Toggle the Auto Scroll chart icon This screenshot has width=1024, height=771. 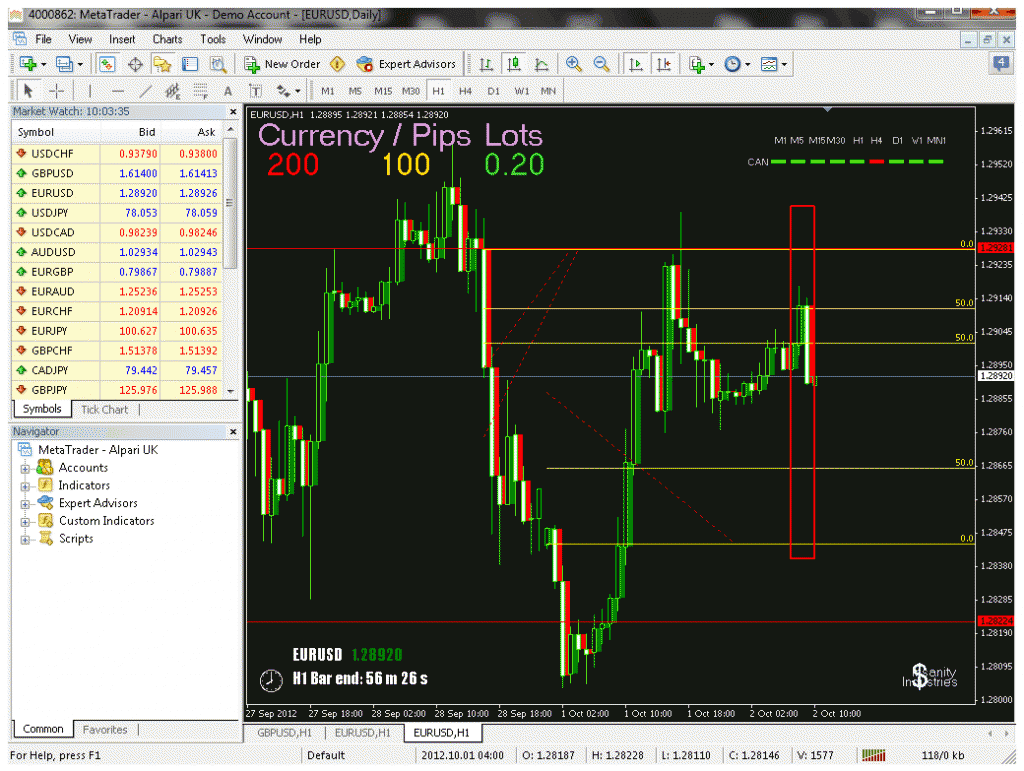click(x=635, y=64)
